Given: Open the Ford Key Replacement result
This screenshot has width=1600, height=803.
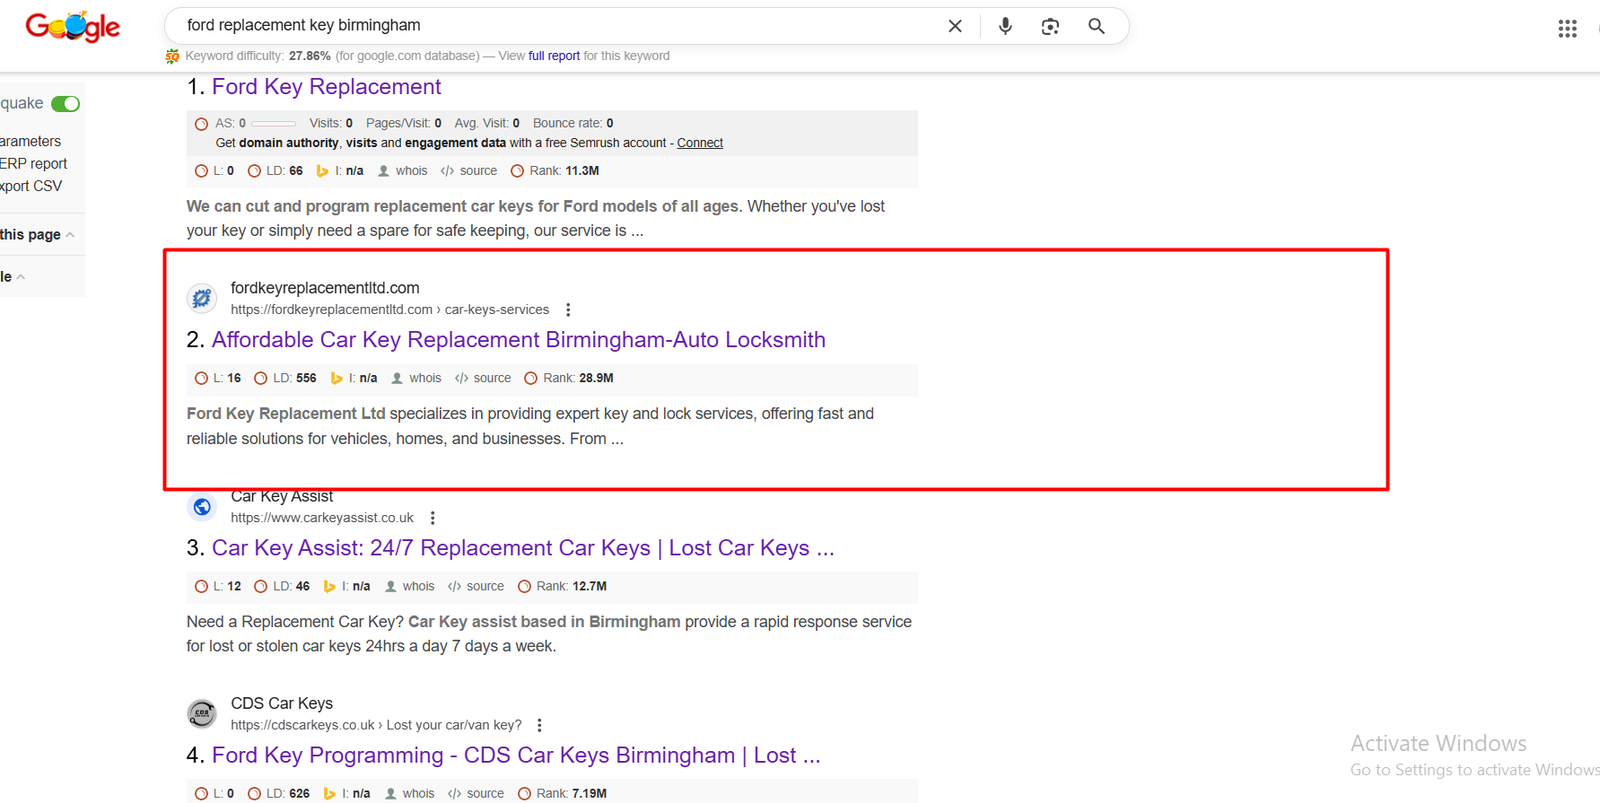Looking at the screenshot, I should 326,87.
